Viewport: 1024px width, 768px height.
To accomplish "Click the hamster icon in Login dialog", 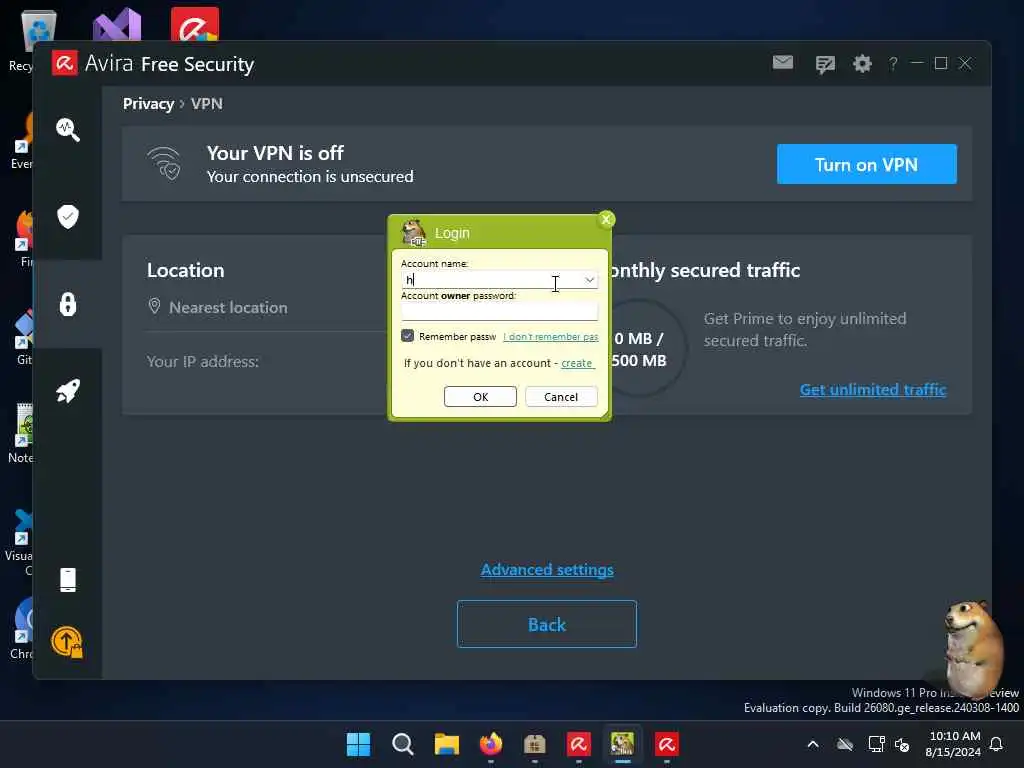I will click(413, 232).
